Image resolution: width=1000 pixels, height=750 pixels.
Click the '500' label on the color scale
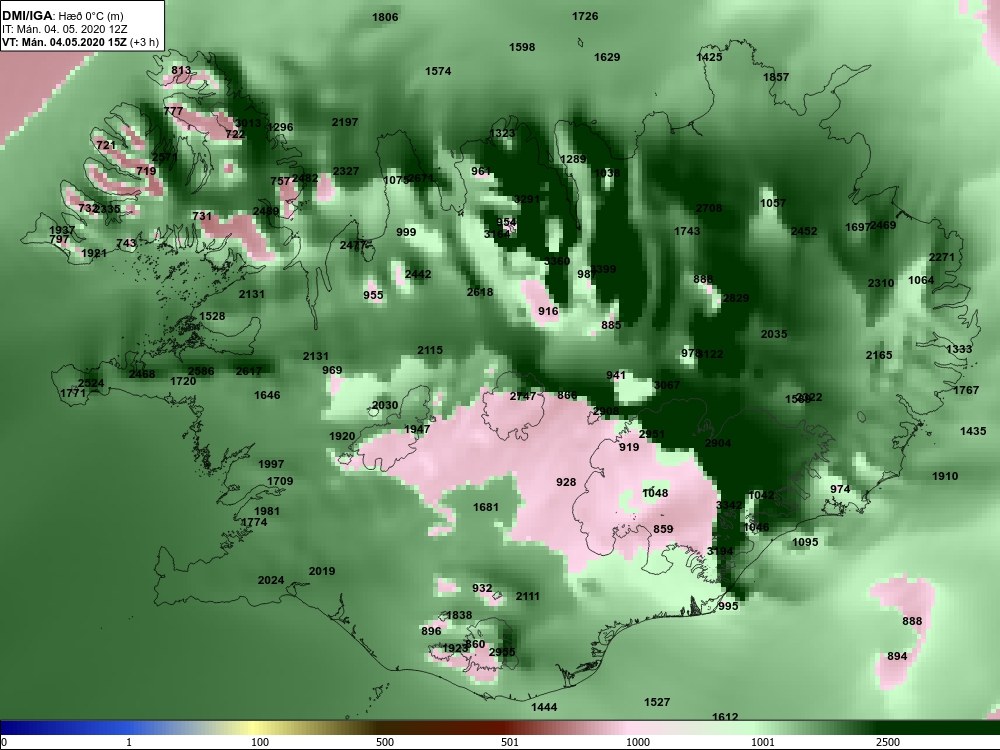tap(385, 742)
